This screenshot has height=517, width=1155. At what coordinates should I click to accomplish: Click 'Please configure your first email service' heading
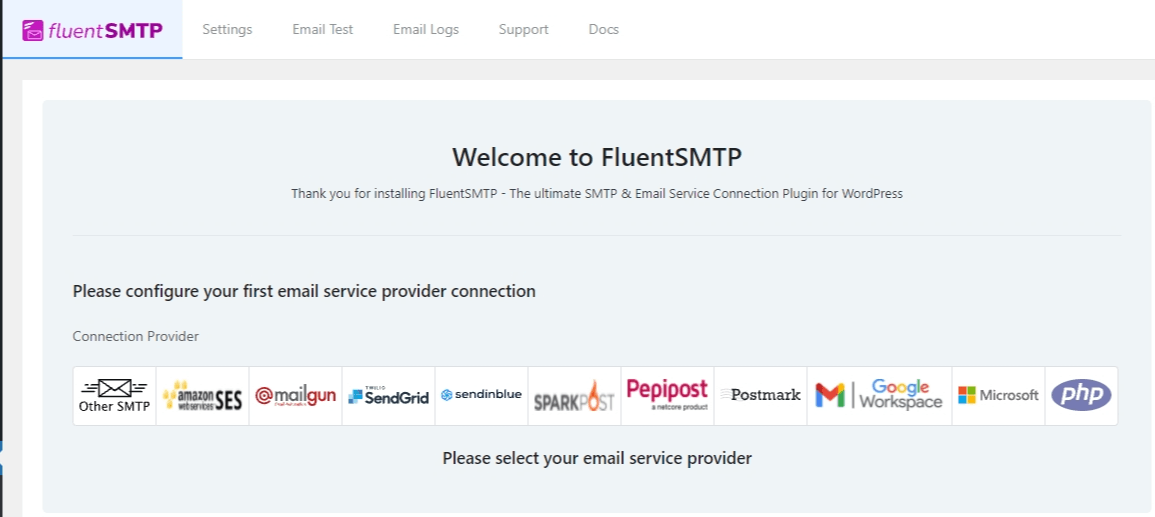click(303, 291)
